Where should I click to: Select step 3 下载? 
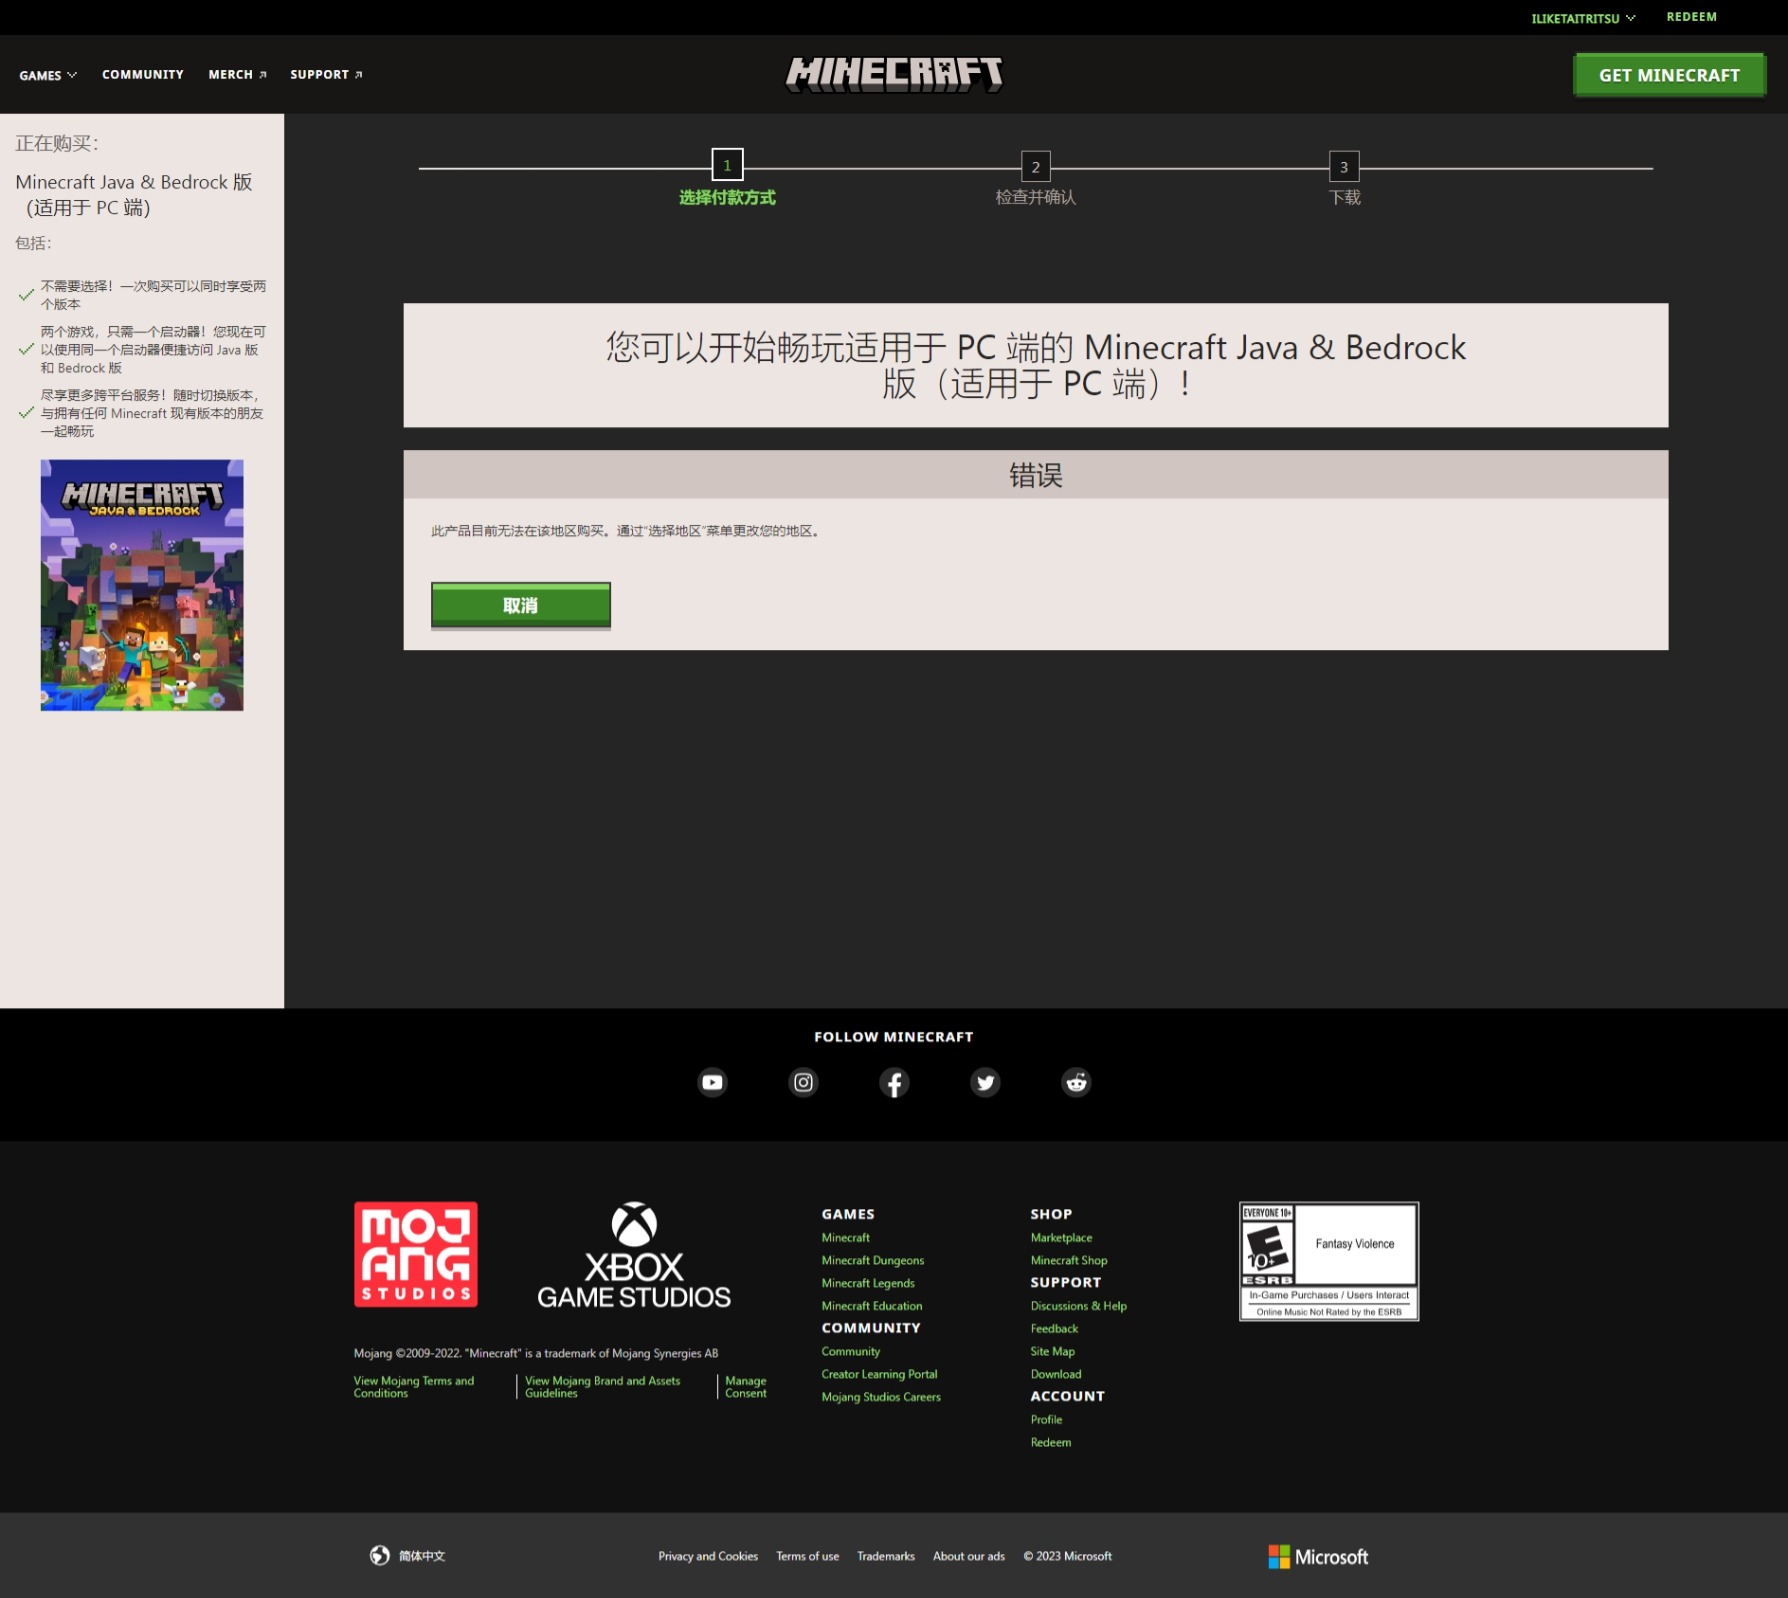point(1344,178)
